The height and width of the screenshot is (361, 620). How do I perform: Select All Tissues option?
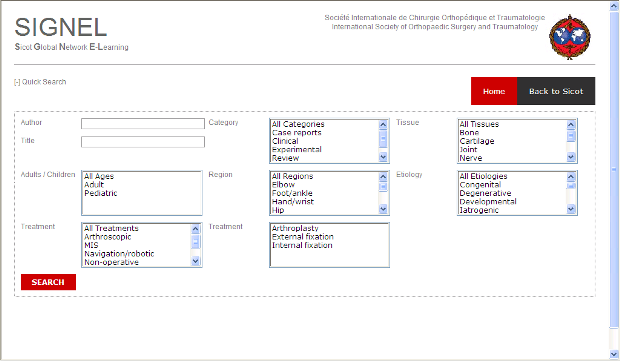coord(479,124)
